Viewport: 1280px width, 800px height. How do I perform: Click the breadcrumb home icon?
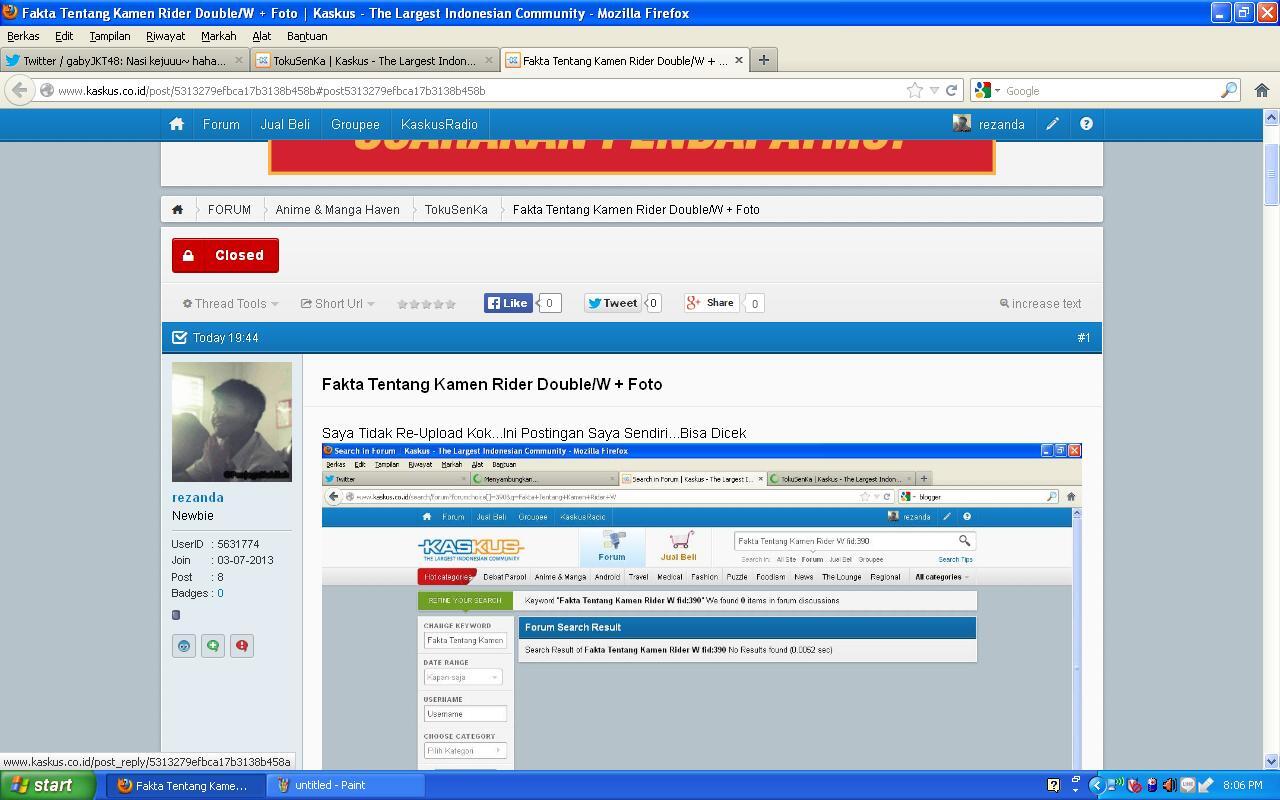point(177,209)
